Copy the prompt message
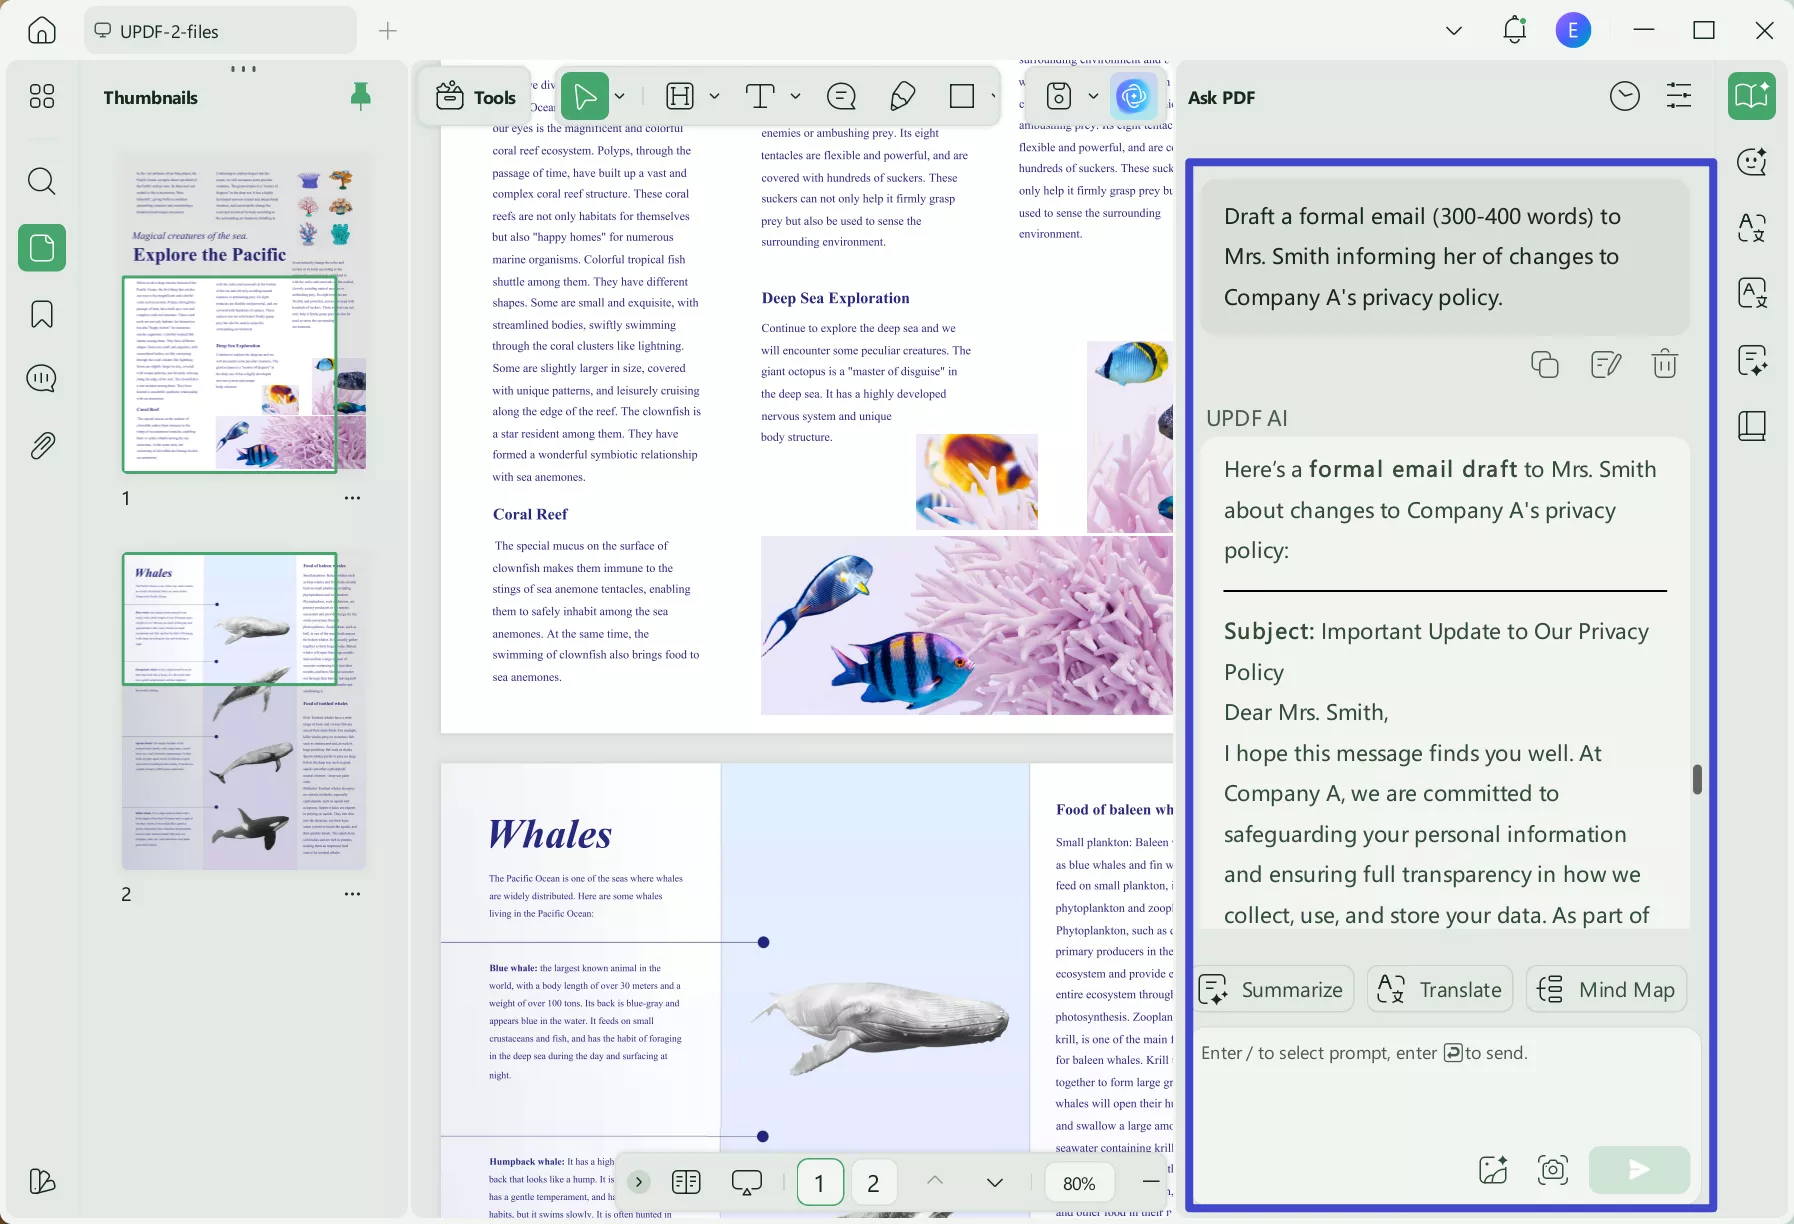 (1544, 364)
